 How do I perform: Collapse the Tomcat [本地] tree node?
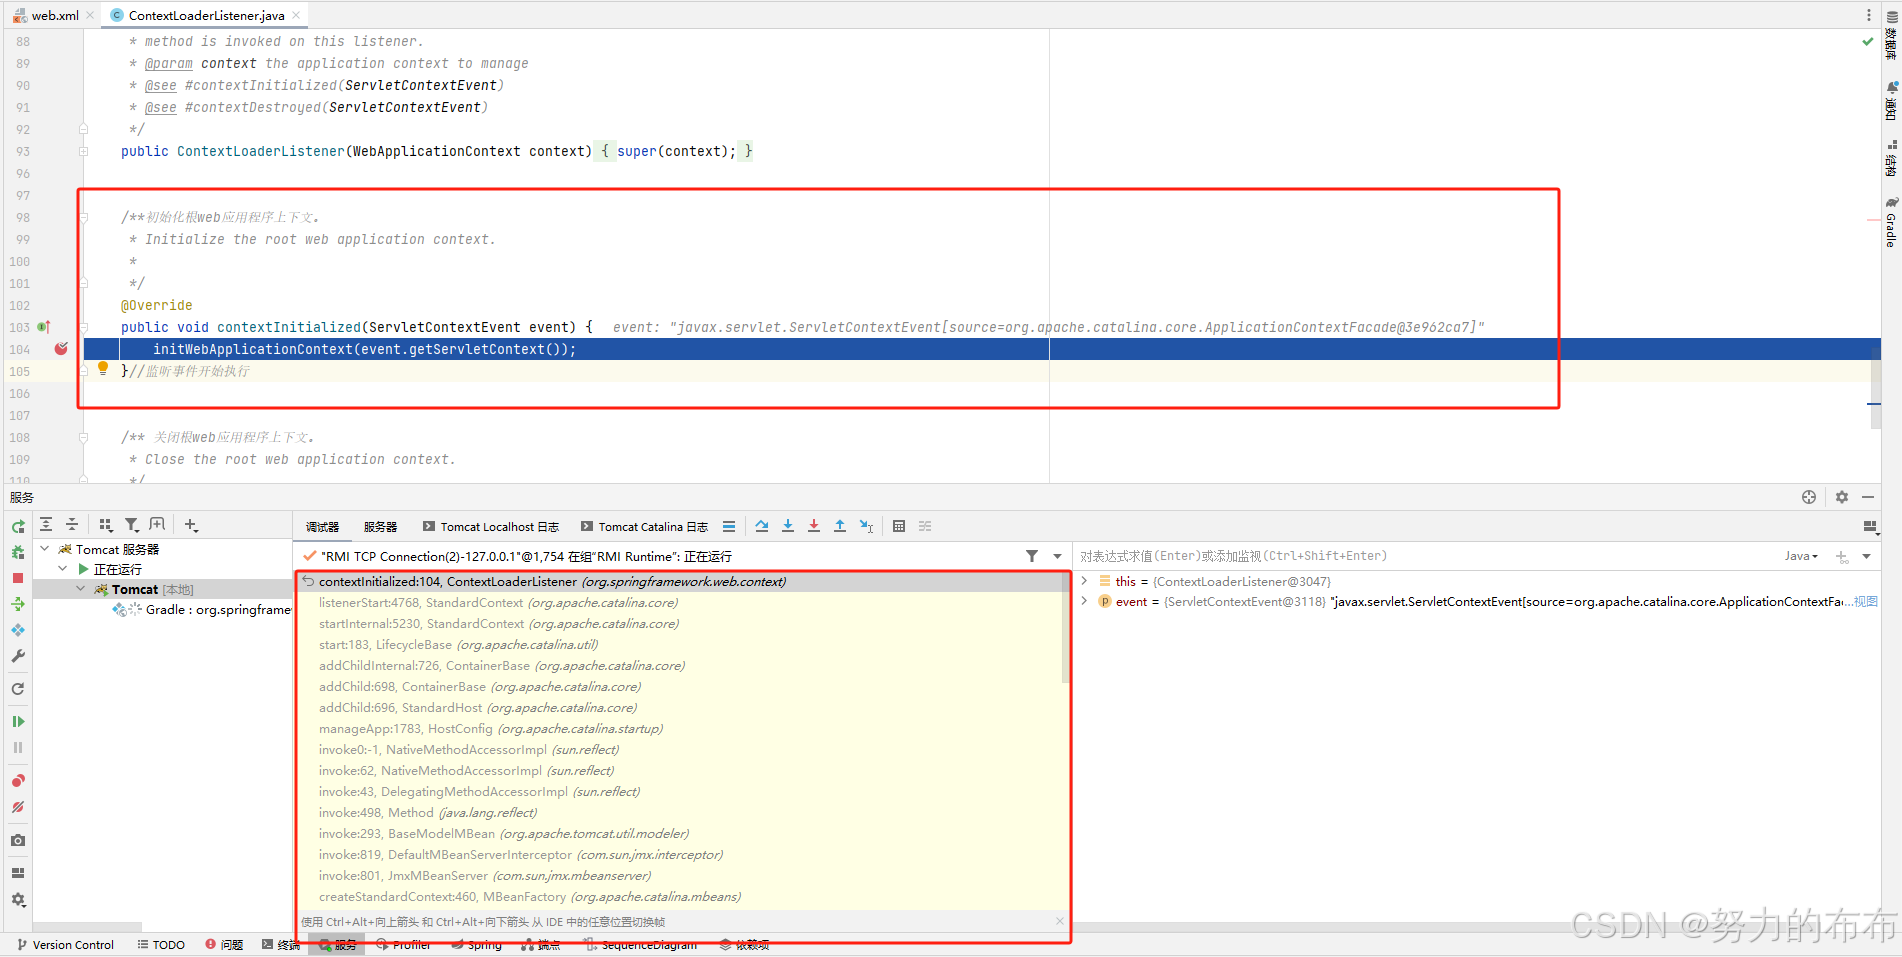pos(81,589)
